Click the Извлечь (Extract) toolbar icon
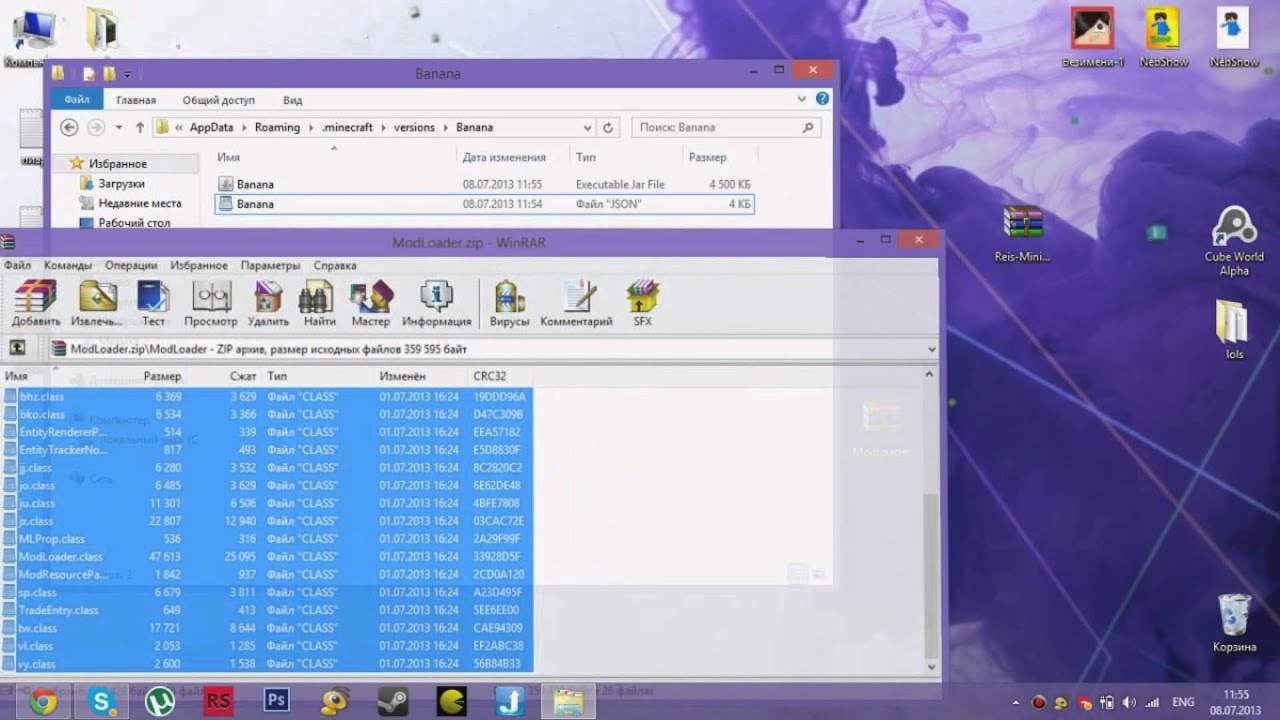The height and width of the screenshot is (720, 1280). (x=98, y=302)
